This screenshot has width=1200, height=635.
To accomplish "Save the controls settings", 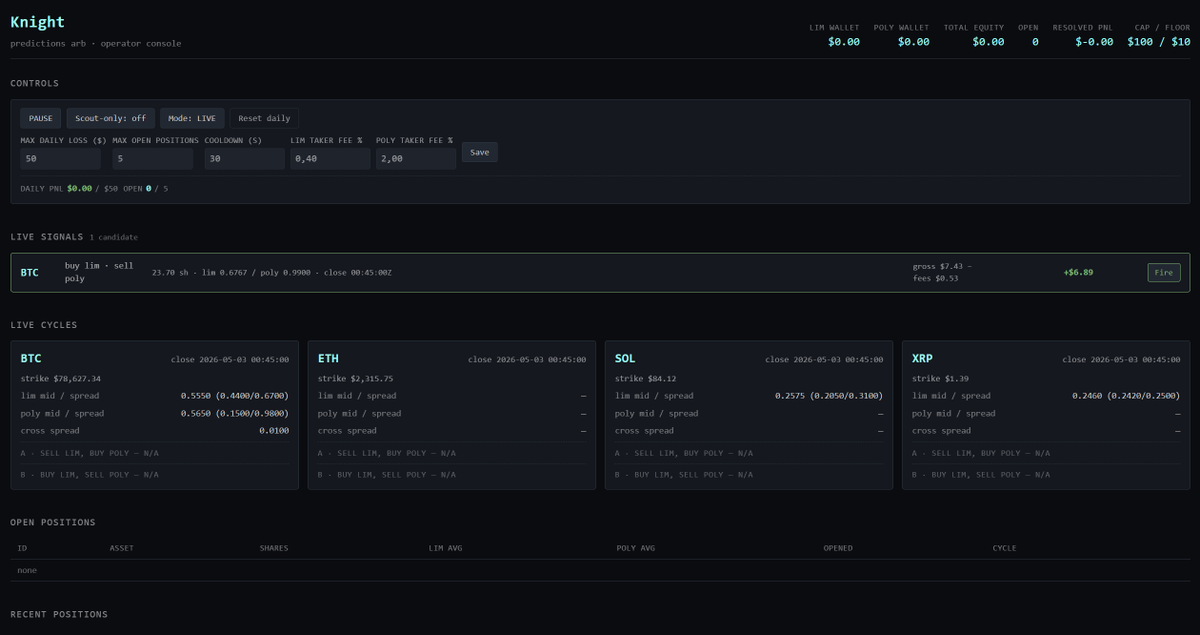I will coord(480,152).
